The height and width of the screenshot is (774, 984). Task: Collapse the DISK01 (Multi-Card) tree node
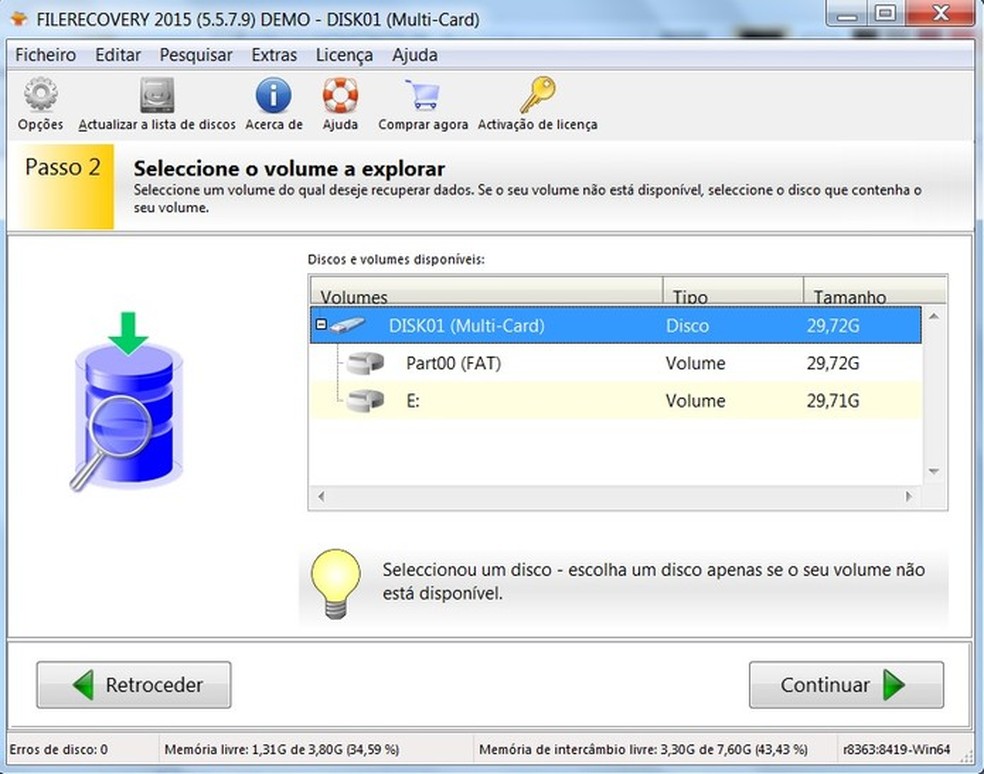(321, 326)
